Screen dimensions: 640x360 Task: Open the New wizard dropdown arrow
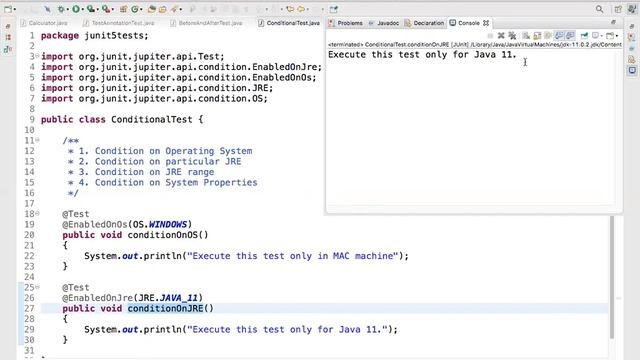[x=15, y=9]
